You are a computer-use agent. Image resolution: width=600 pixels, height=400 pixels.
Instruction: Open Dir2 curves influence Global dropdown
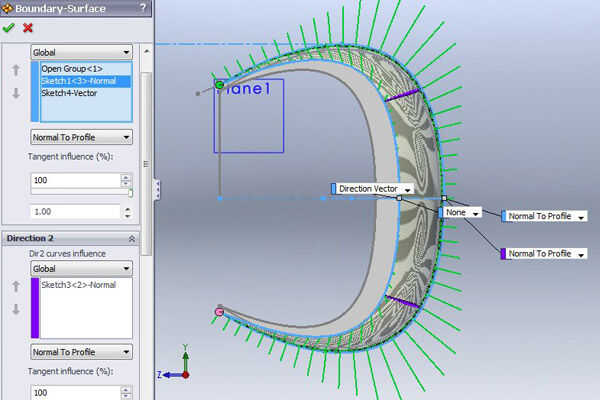82,268
